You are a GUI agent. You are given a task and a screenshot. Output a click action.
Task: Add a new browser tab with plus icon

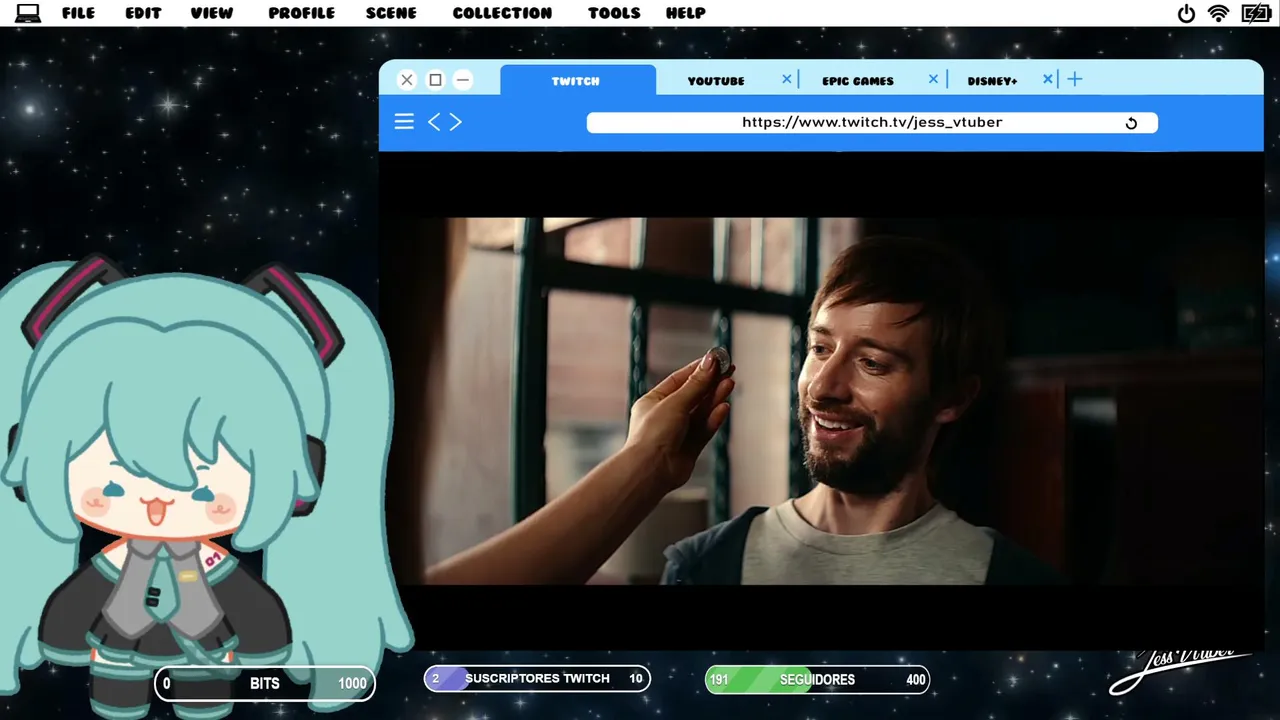1075,79
